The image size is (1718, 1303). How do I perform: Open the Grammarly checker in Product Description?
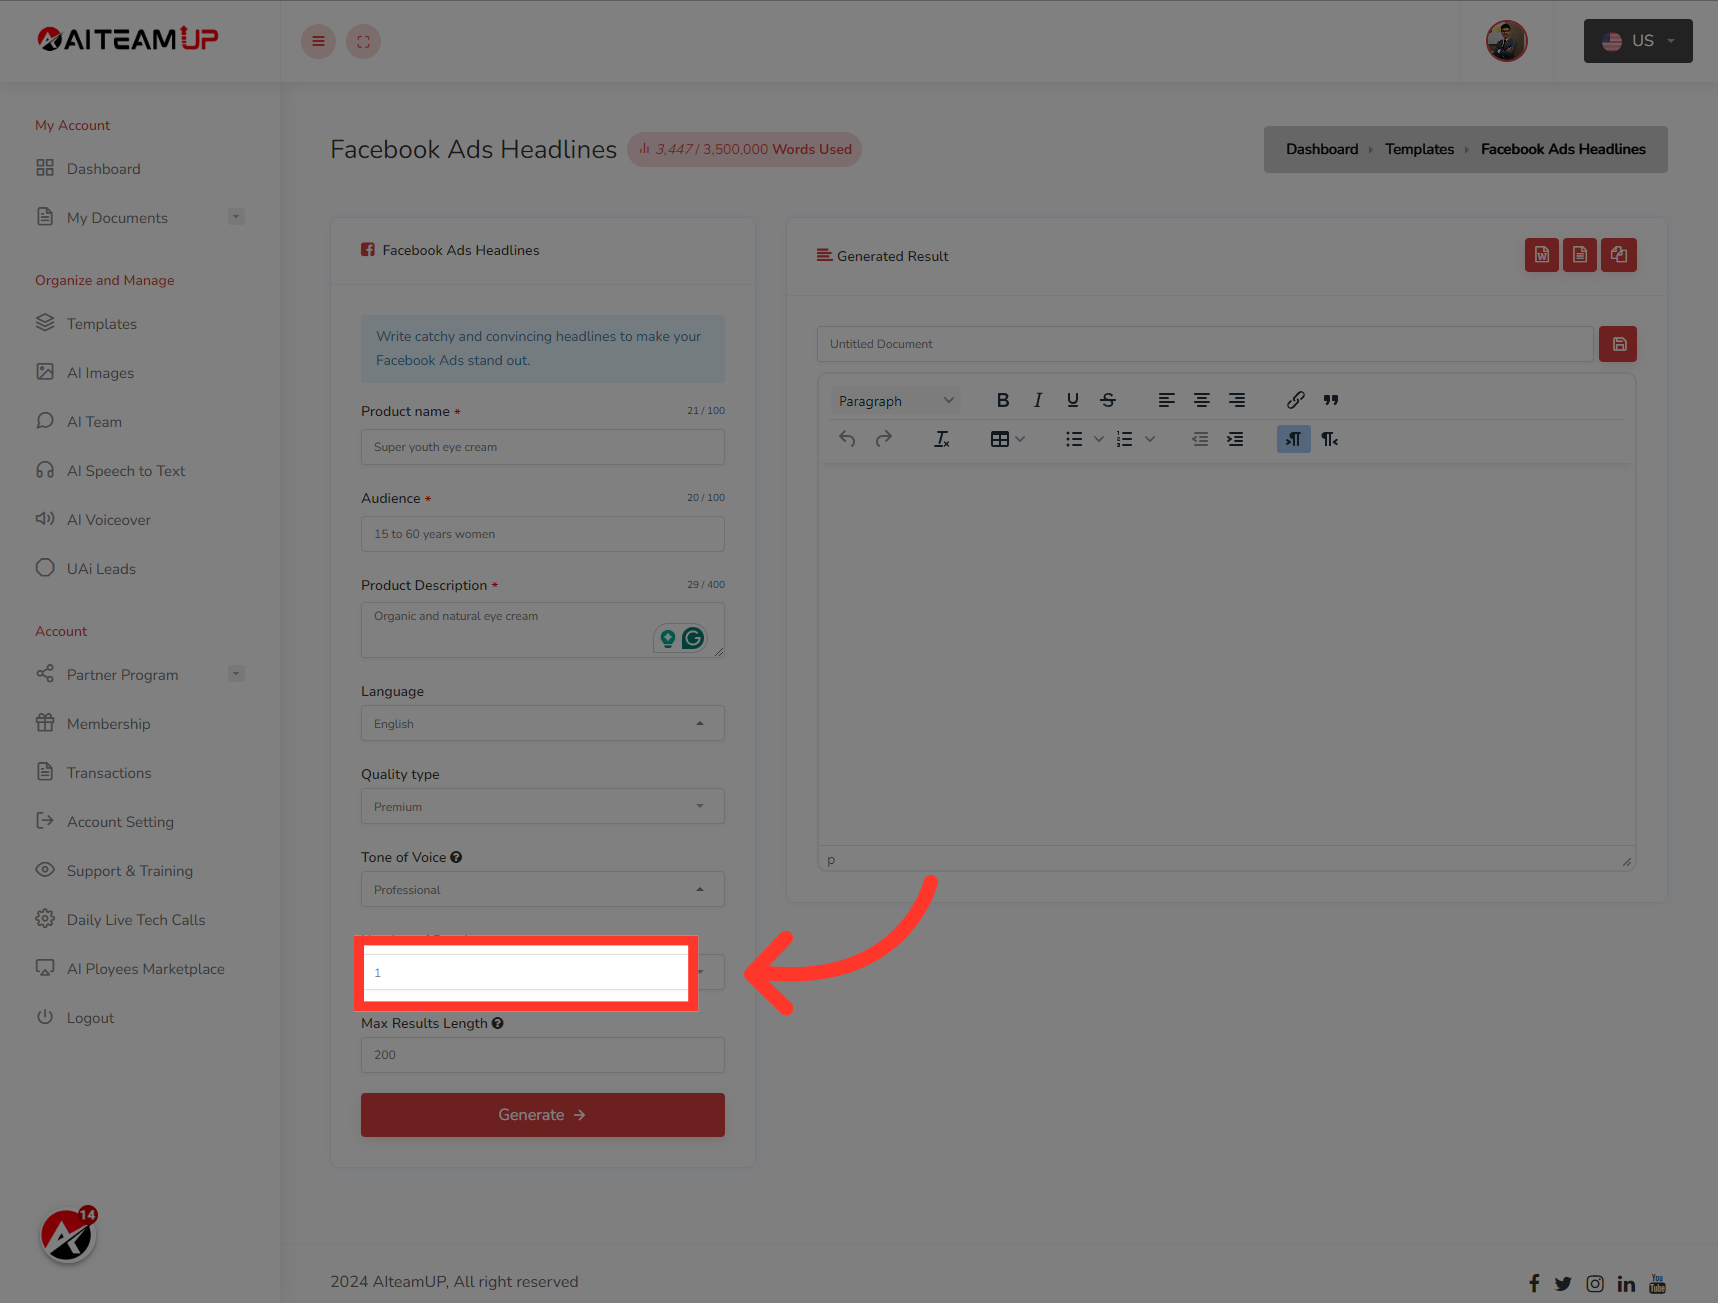pos(694,637)
